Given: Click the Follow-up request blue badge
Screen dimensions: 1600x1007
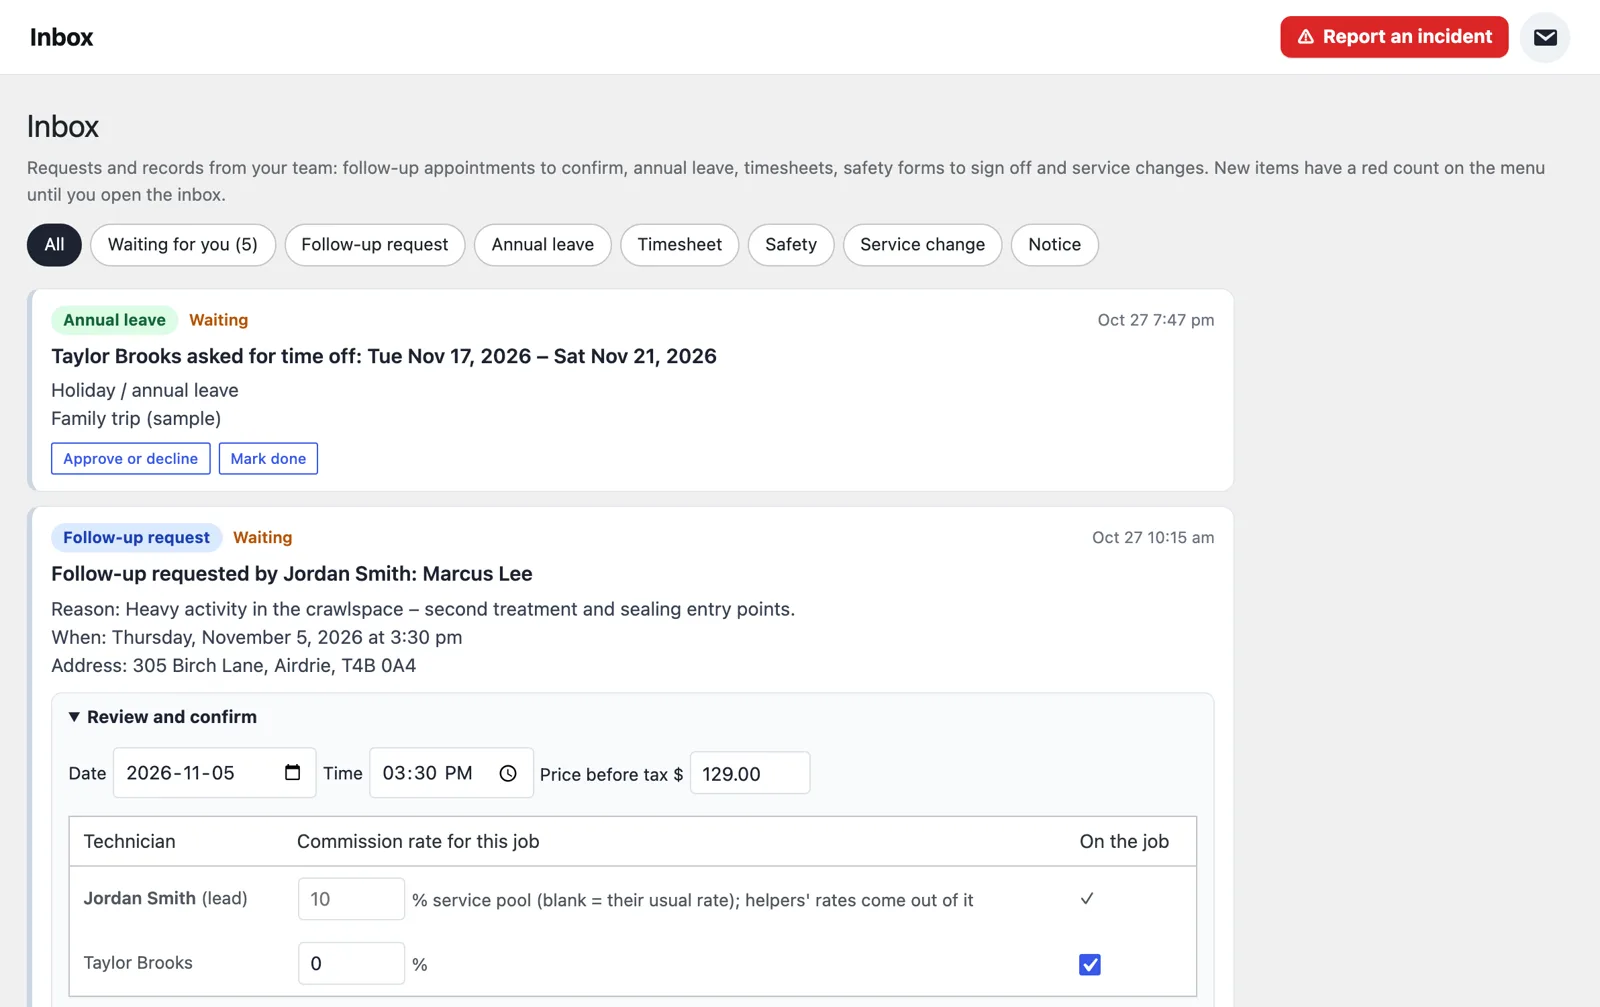Looking at the screenshot, I should 137,537.
